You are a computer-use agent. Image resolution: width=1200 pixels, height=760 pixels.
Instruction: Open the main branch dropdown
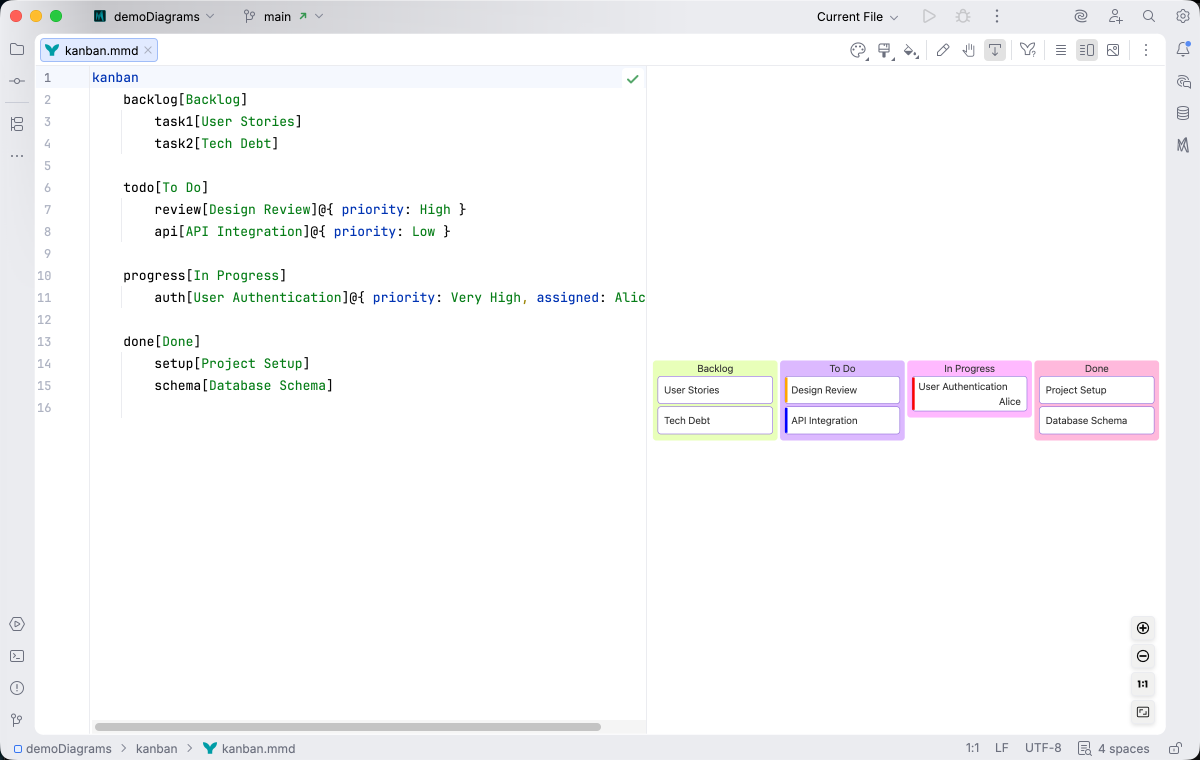coord(284,17)
